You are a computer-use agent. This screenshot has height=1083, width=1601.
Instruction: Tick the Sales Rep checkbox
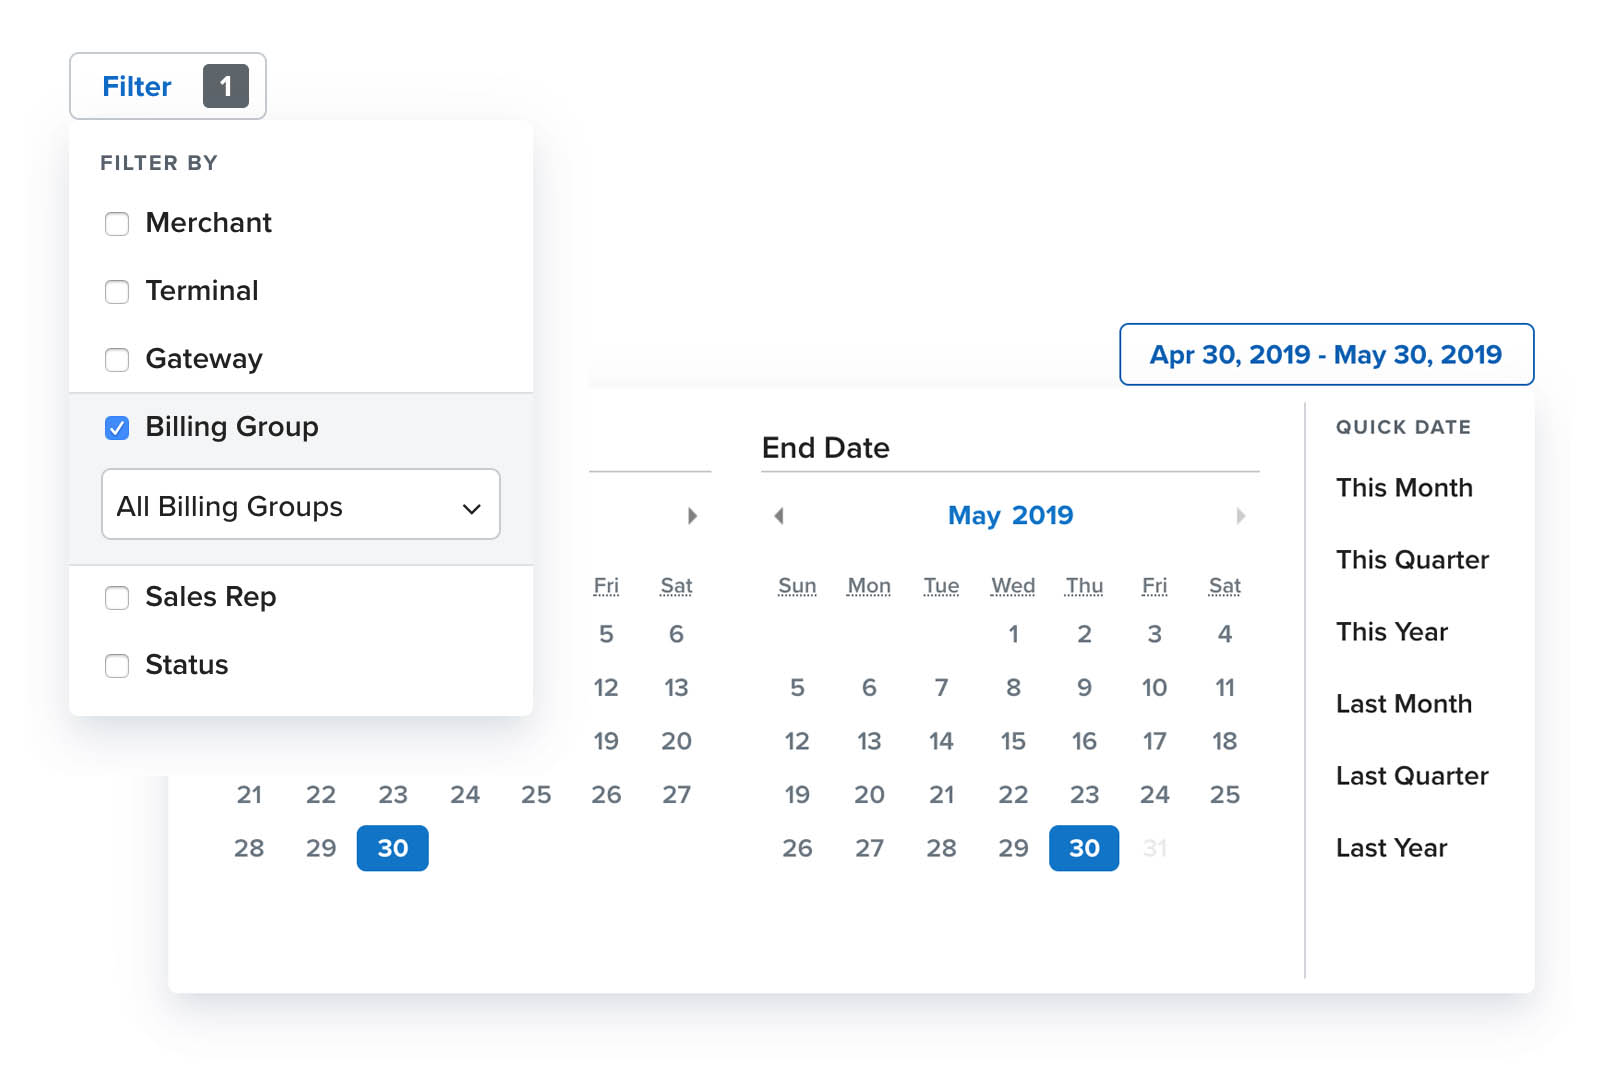point(117,598)
